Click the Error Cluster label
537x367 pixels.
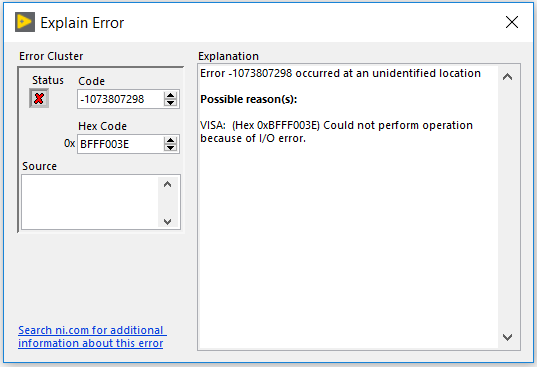pyautogui.click(x=51, y=56)
